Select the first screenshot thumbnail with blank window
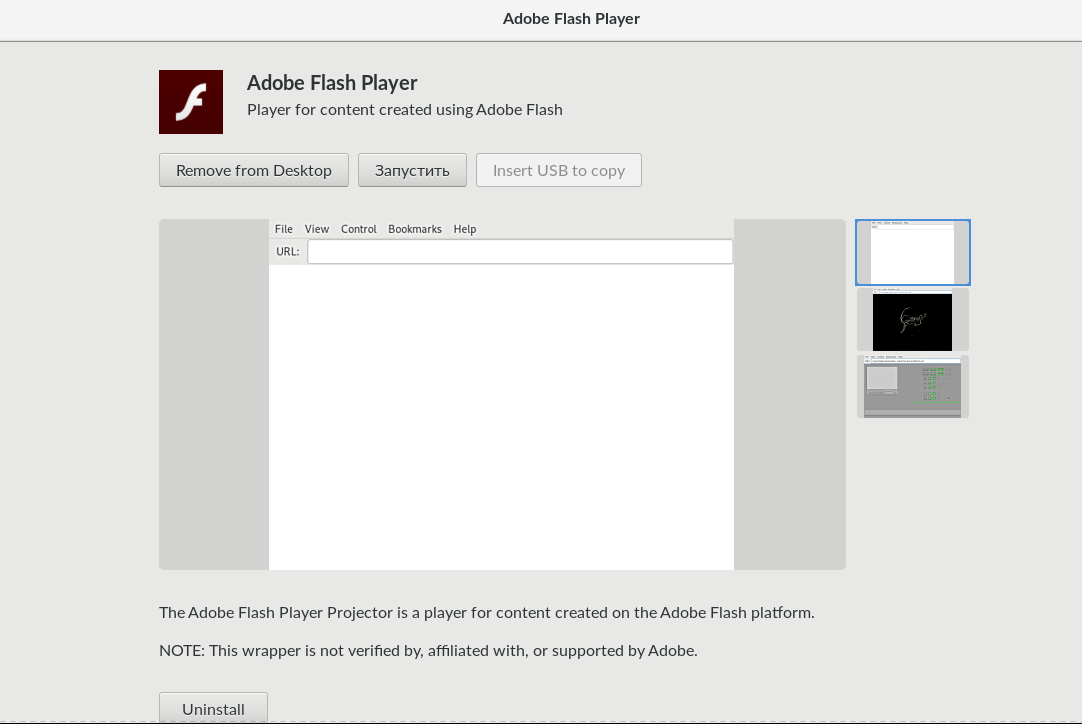 pyautogui.click(x=913, y=252)
